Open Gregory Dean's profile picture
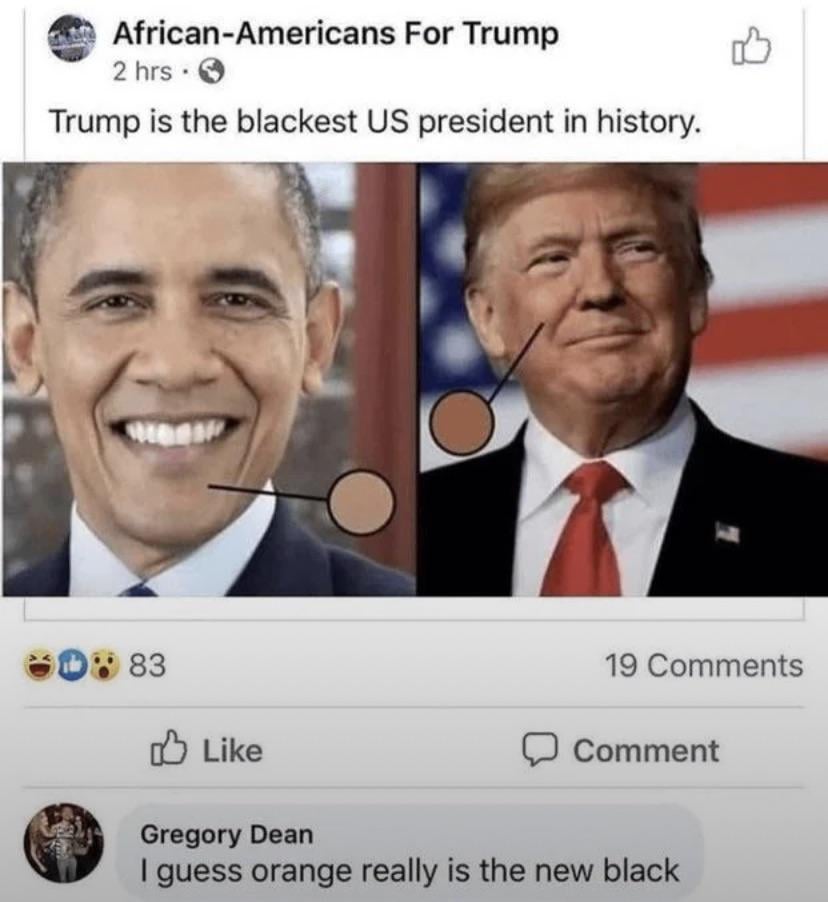The image size is (828, 902). point(63,843)
